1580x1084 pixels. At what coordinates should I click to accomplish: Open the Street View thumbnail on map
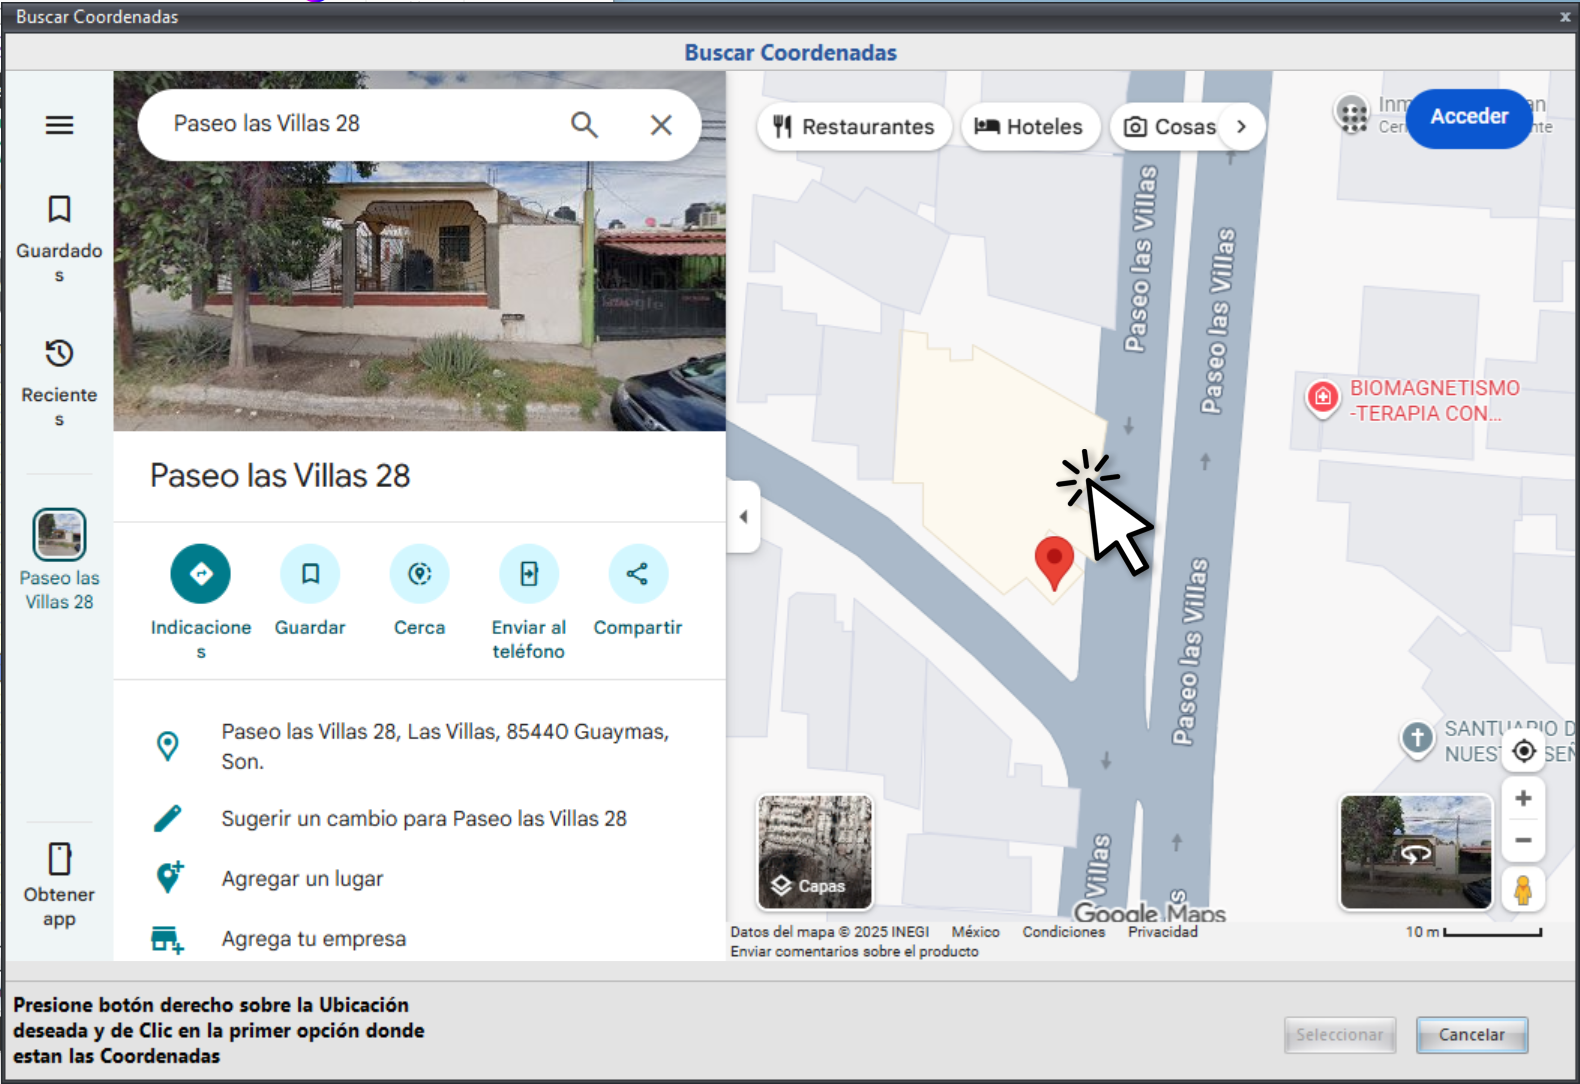pyautogui.click(x=1415, y=852)
